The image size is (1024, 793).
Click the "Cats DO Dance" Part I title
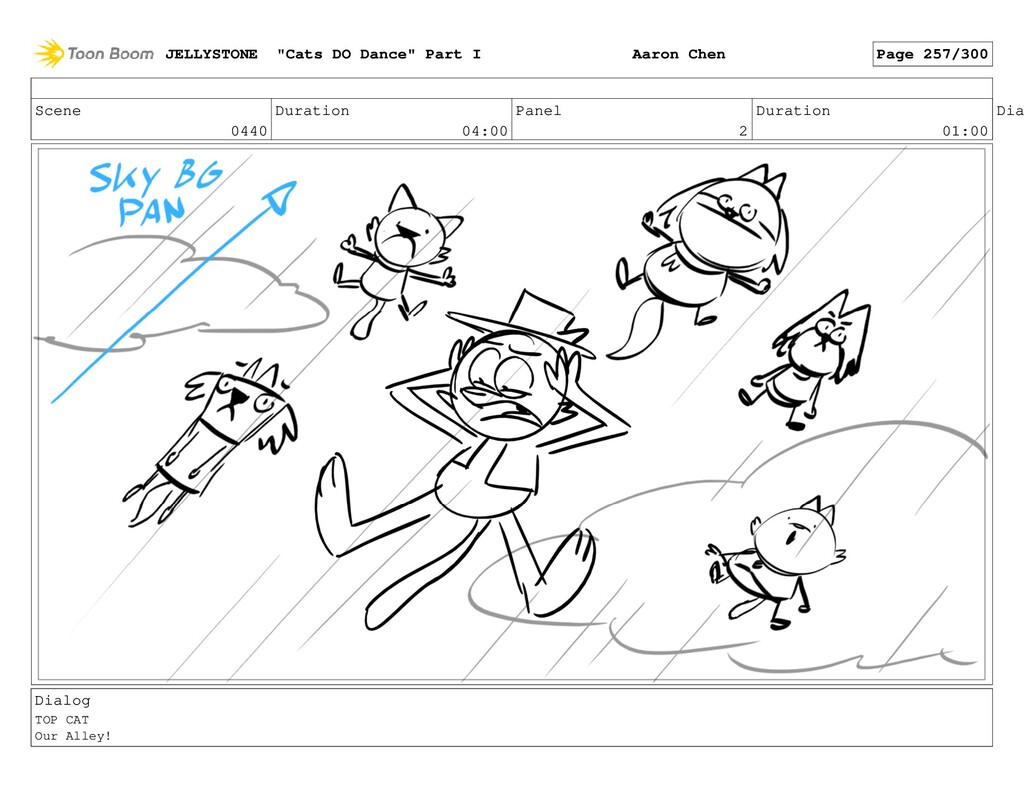[x=379, y=54]
